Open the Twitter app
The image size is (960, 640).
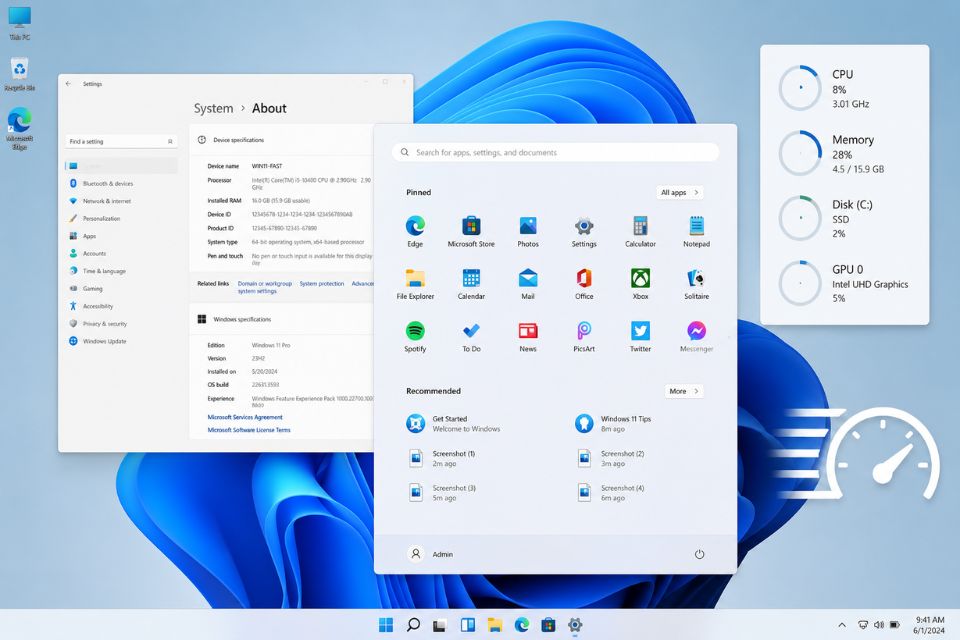pos(640,337)
